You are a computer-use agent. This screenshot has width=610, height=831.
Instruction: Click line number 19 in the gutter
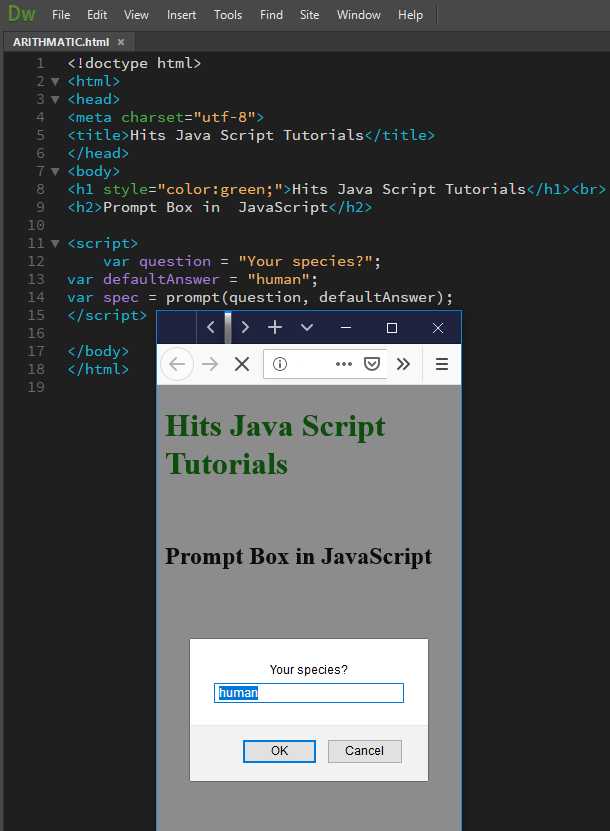36,388
